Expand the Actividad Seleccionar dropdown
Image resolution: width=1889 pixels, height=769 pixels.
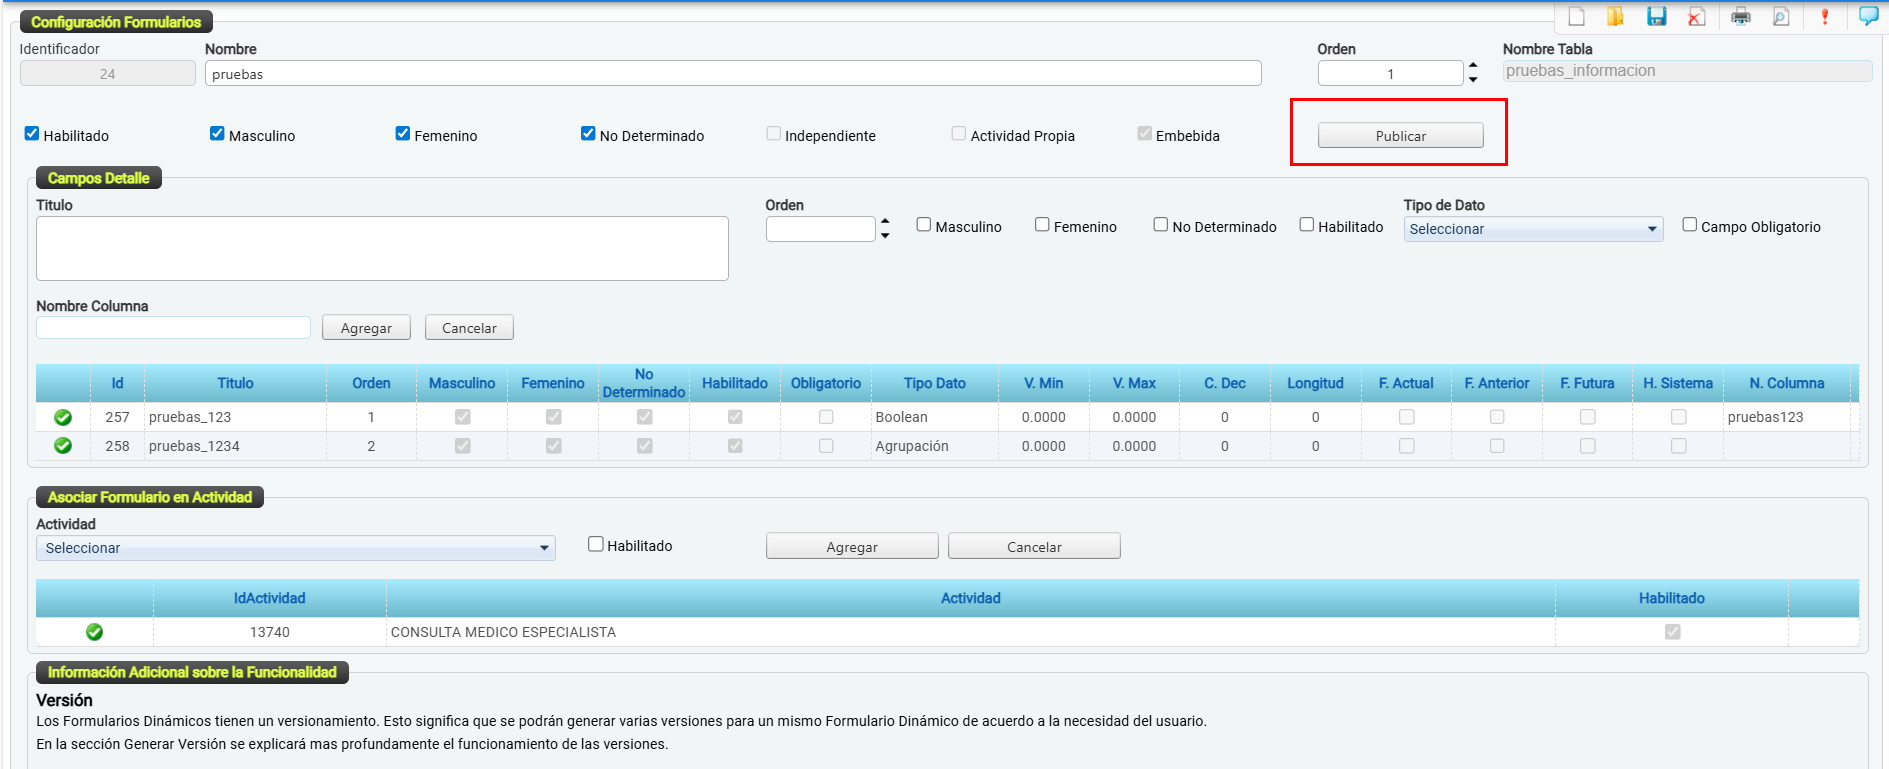click(295, 548)
